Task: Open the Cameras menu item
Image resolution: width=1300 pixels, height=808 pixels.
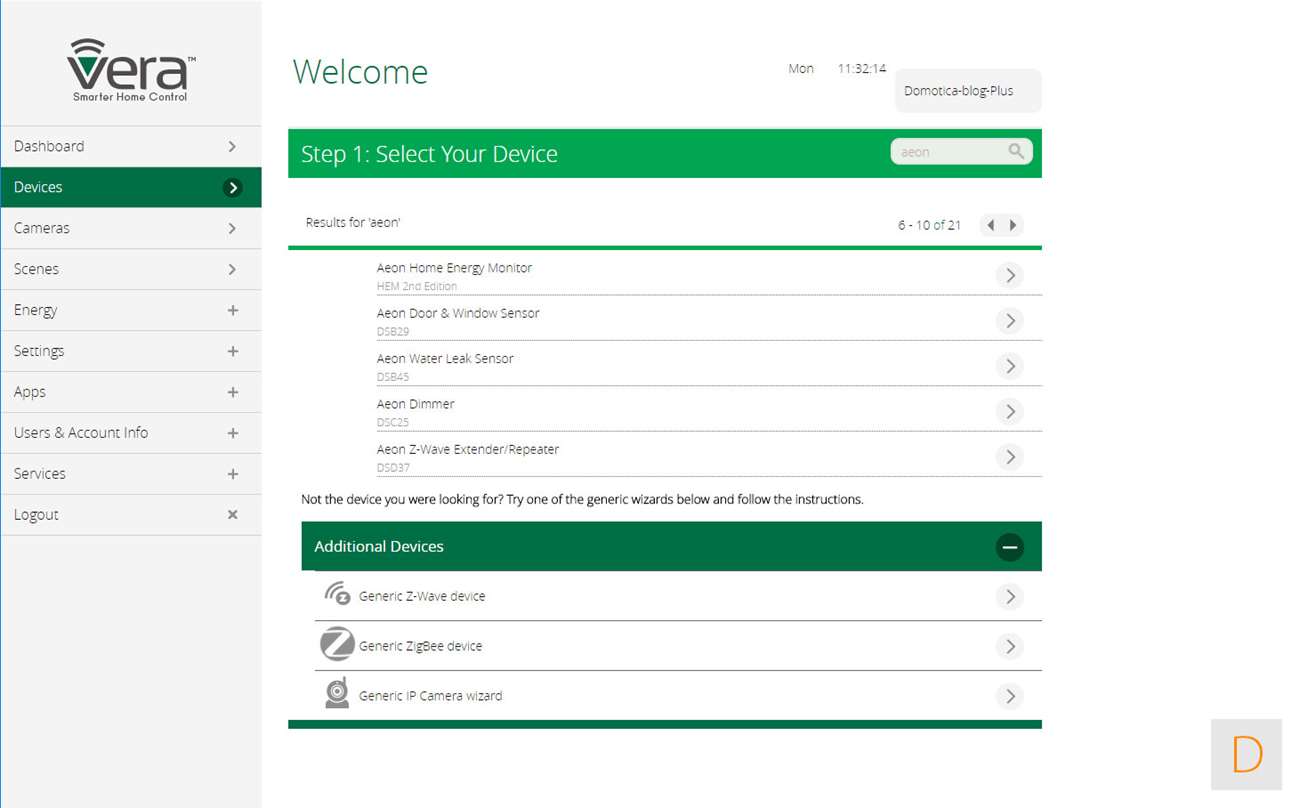Action: click(131, 228)
